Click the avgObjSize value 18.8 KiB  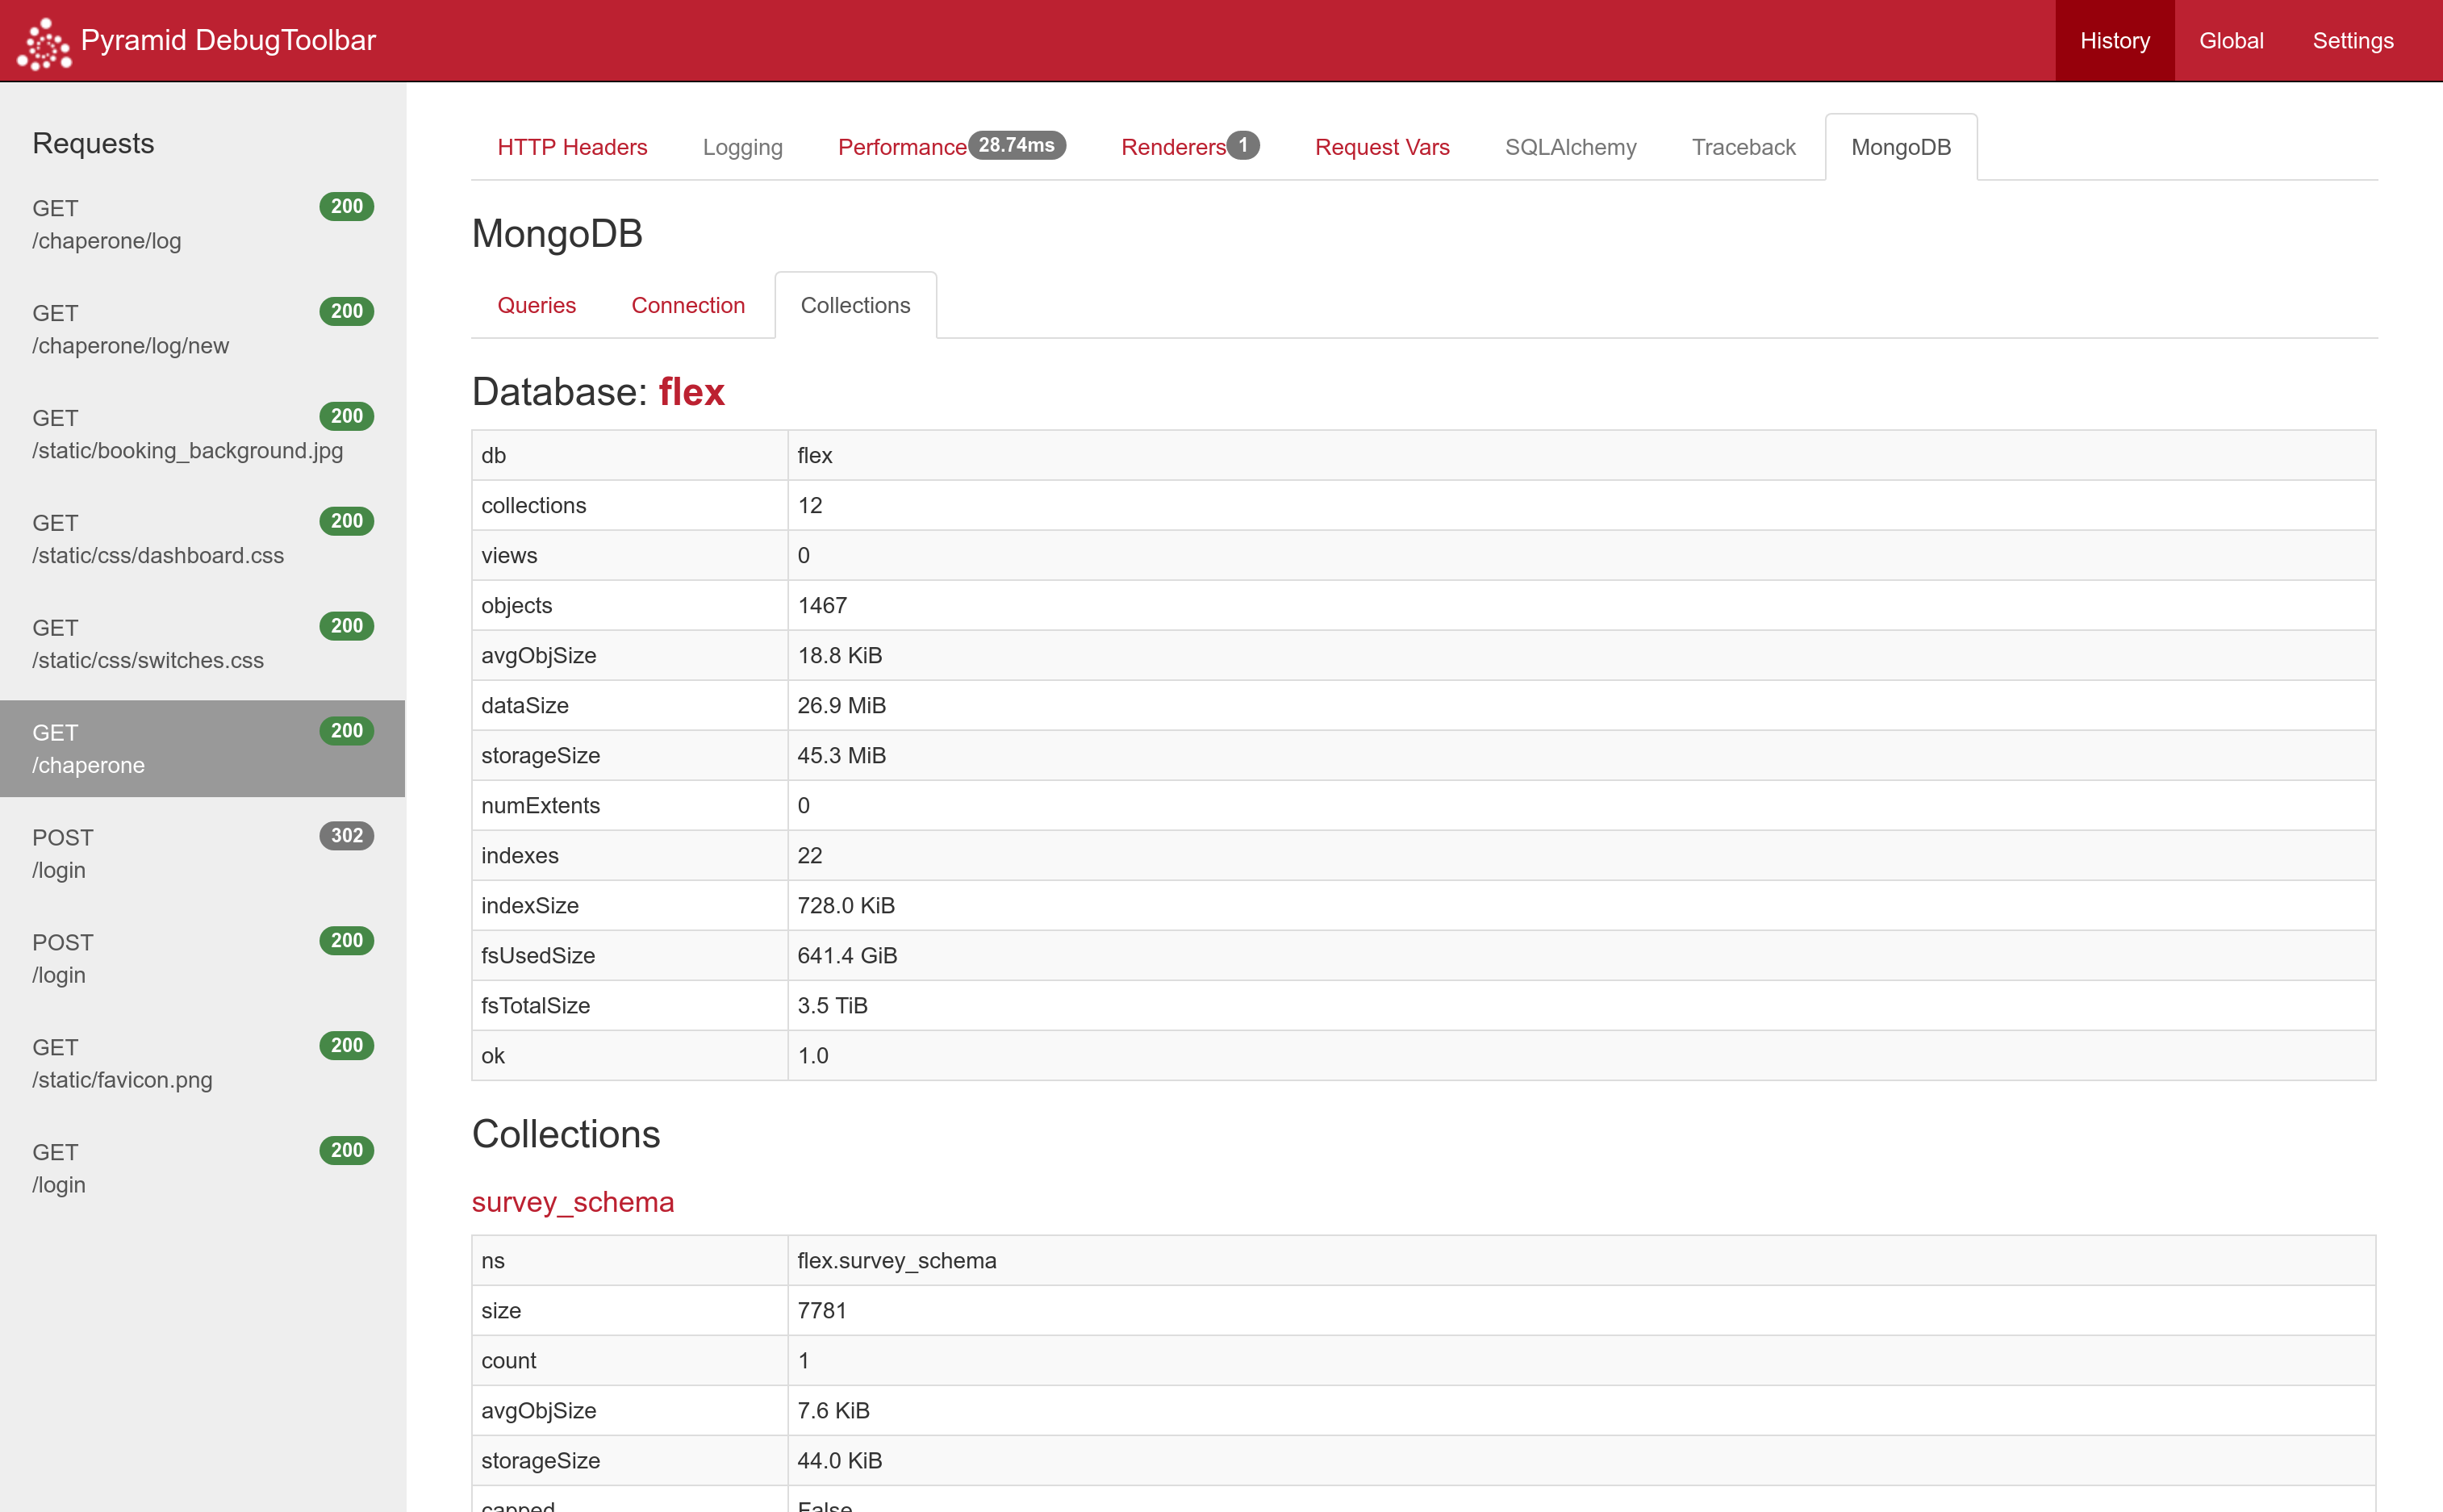tap(840, 656)
